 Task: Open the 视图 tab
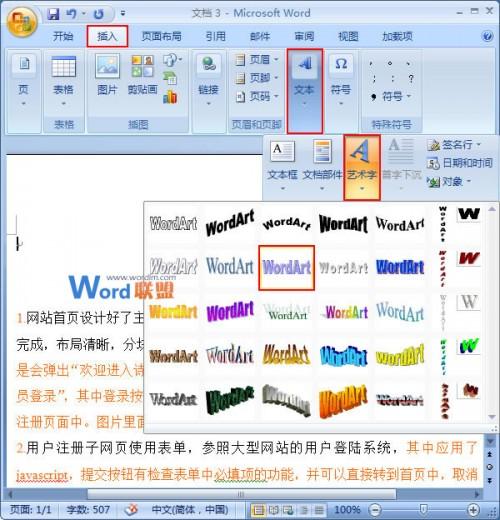click(x=348, y=36)
